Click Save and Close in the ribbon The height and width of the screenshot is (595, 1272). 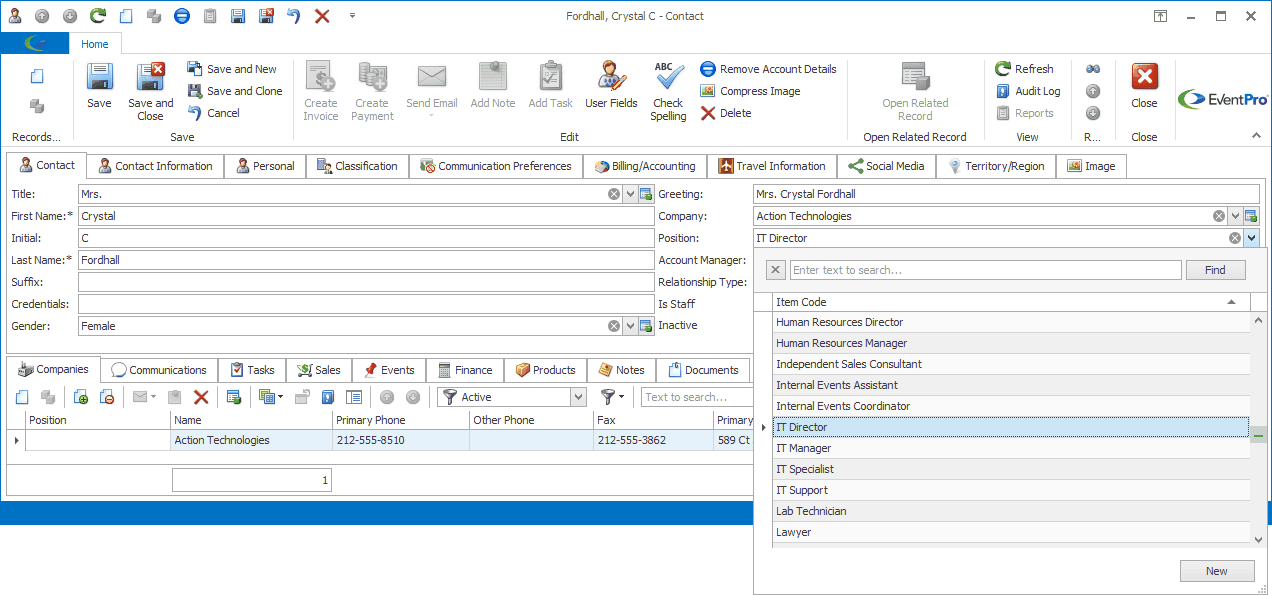point(151,92)
